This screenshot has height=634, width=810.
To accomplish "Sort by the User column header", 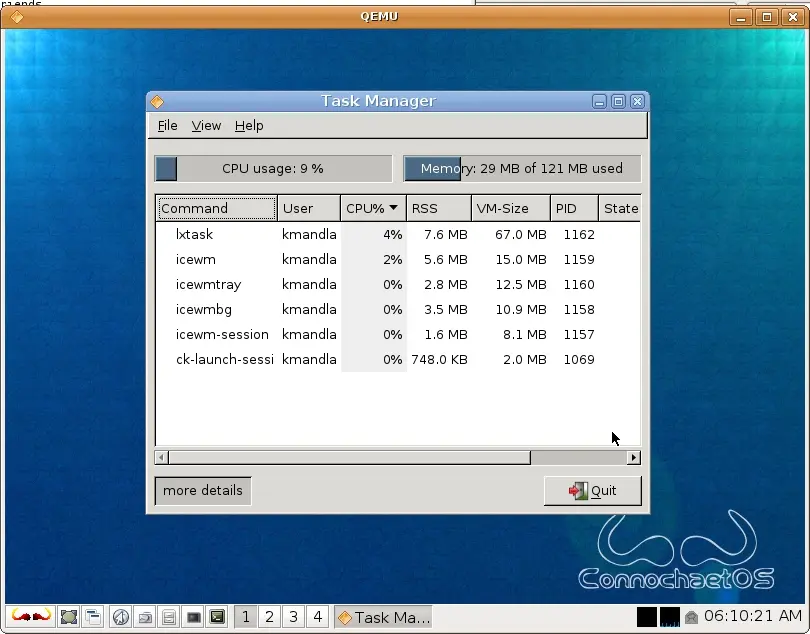I will [x=309, y=208].
